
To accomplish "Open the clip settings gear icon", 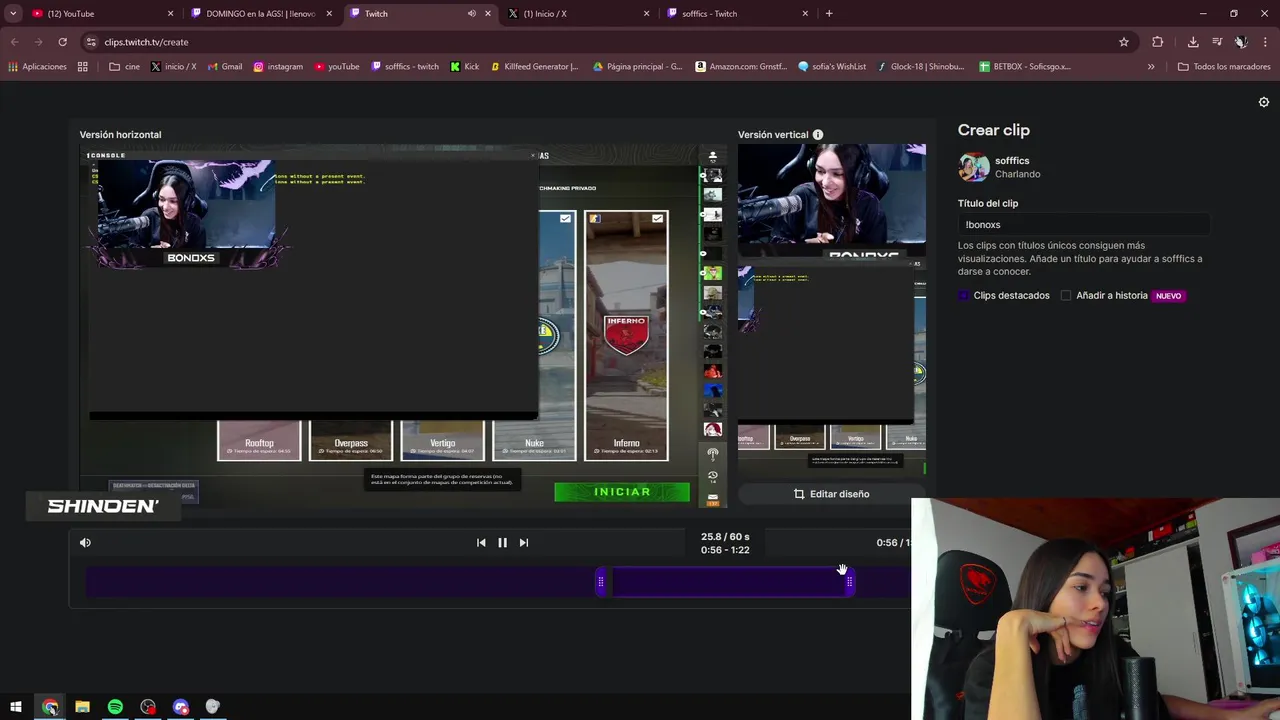I will tap(1264, 102).
